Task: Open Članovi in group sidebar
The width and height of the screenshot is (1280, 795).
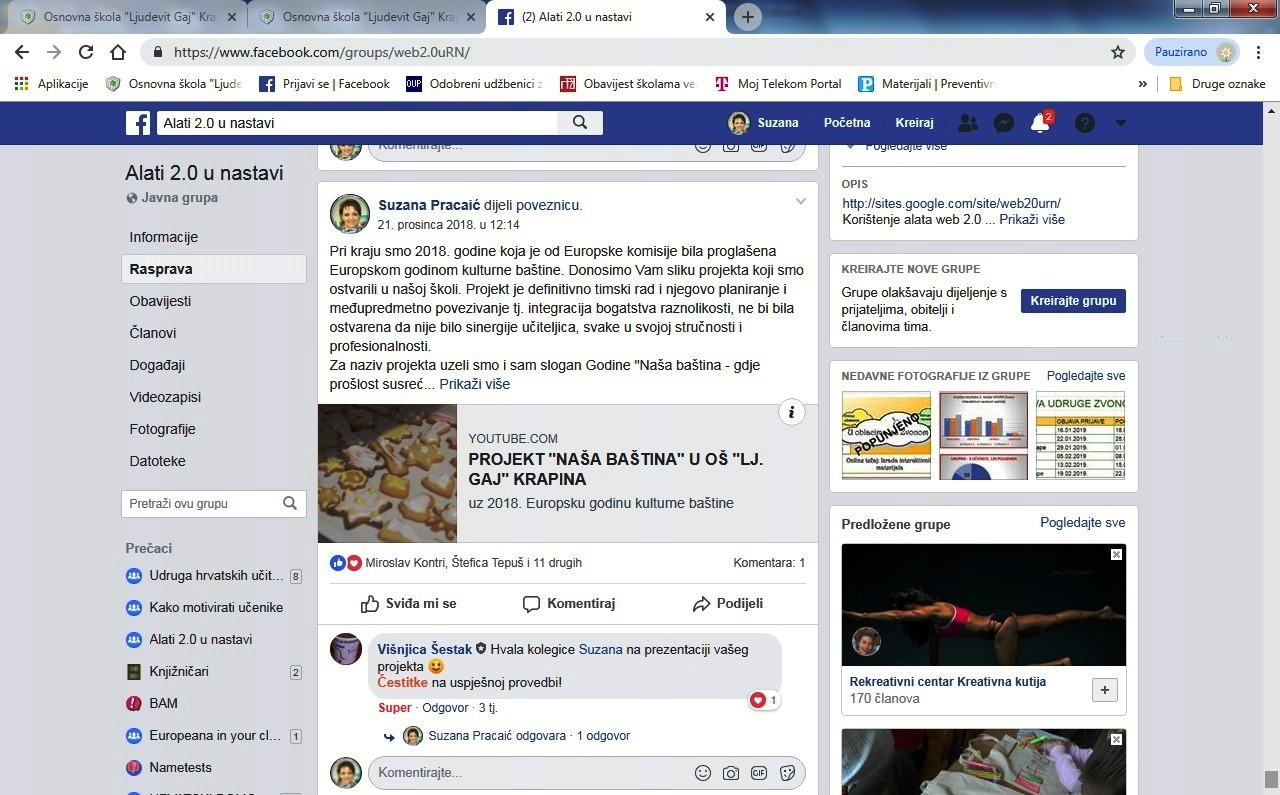Action: [153, 333]
